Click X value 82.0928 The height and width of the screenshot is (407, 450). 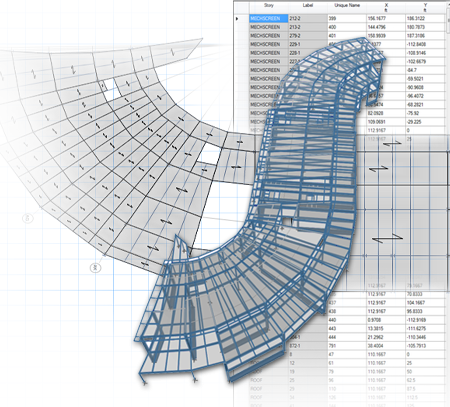pos(386,113)
